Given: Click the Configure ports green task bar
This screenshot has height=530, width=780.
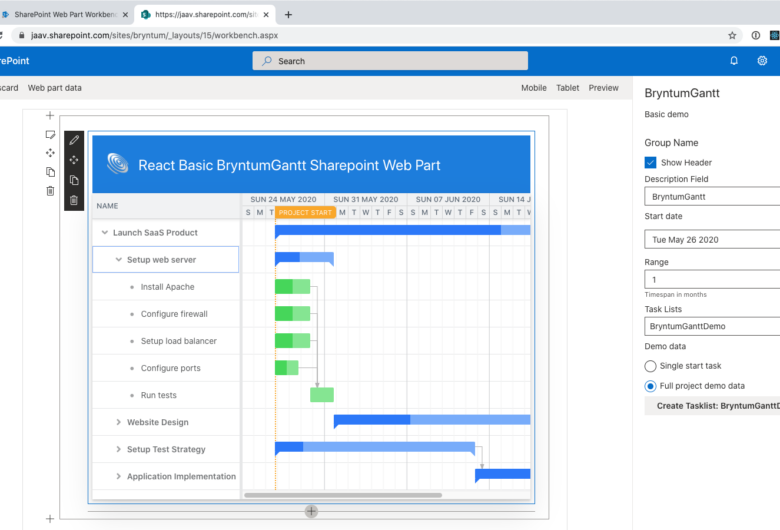Looking at the screenshot, I should tap(287, 368).
